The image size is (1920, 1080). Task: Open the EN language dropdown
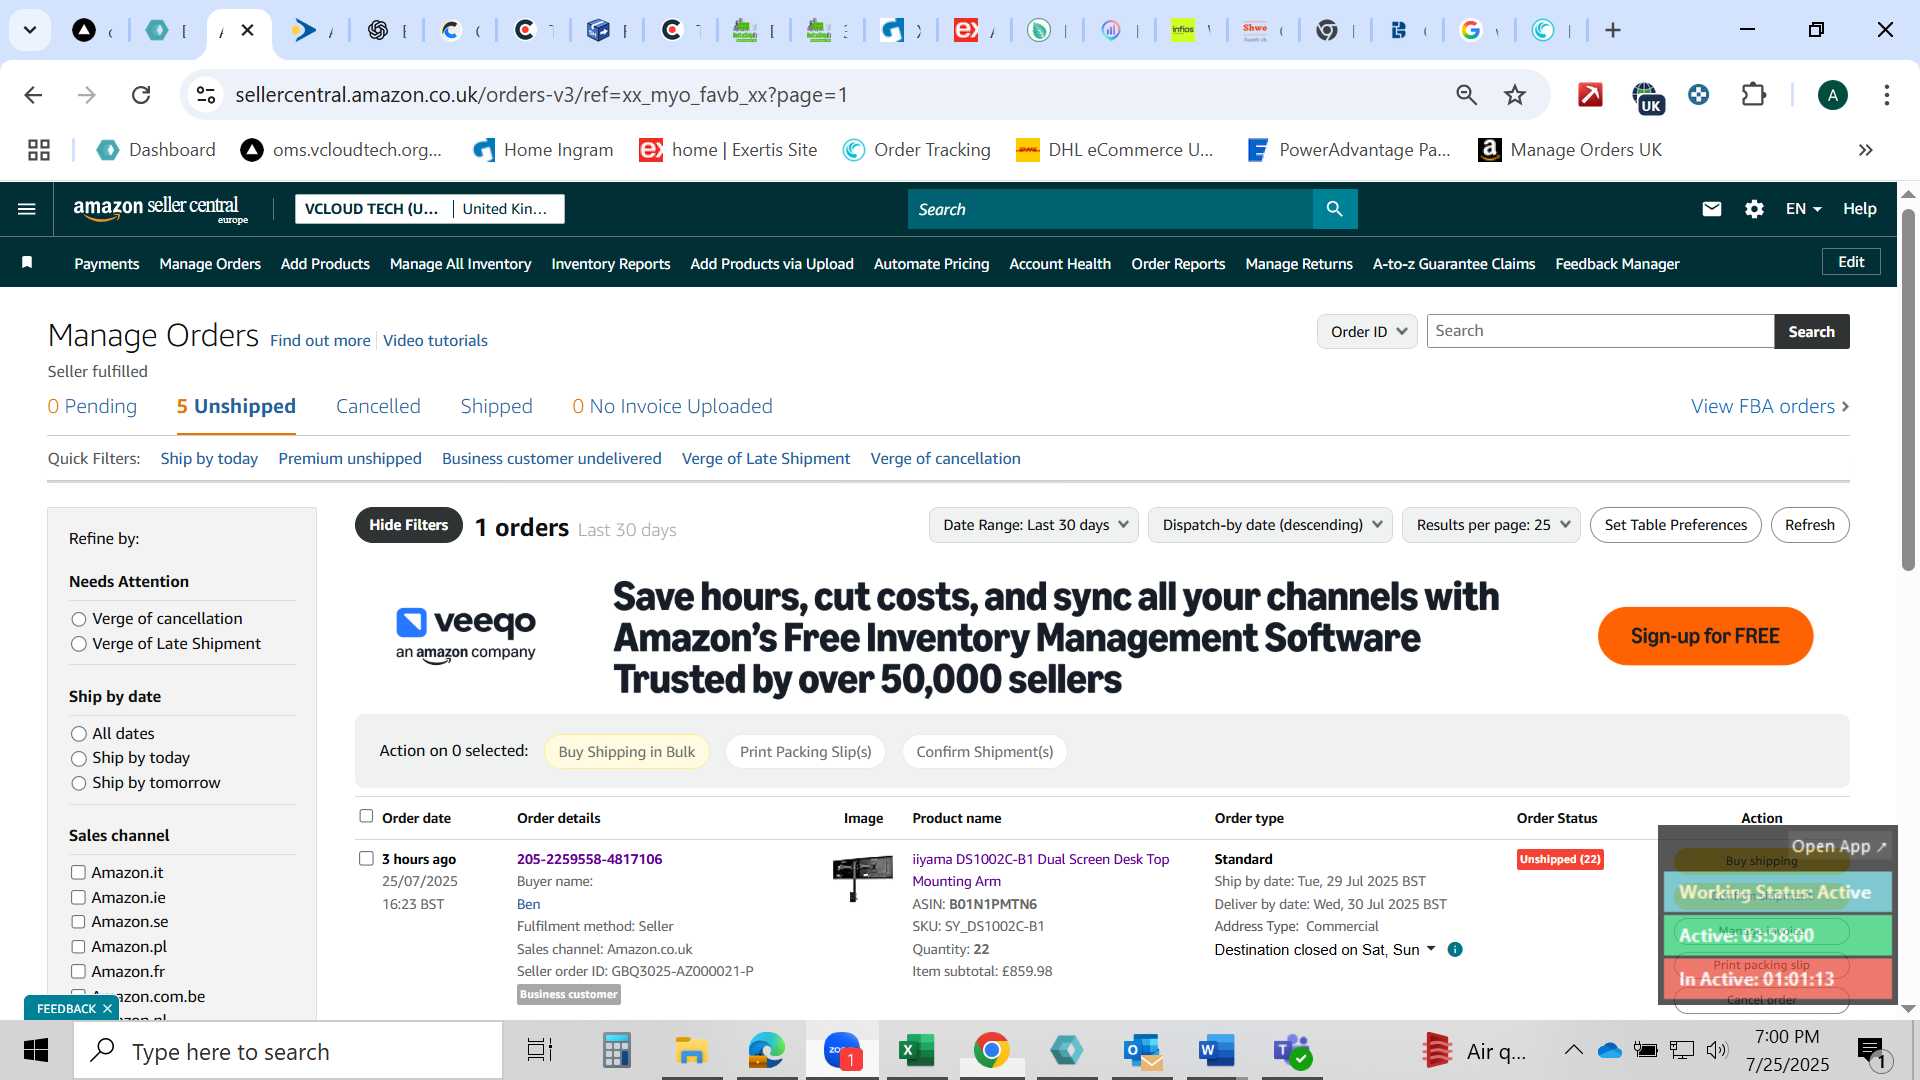1804,209
